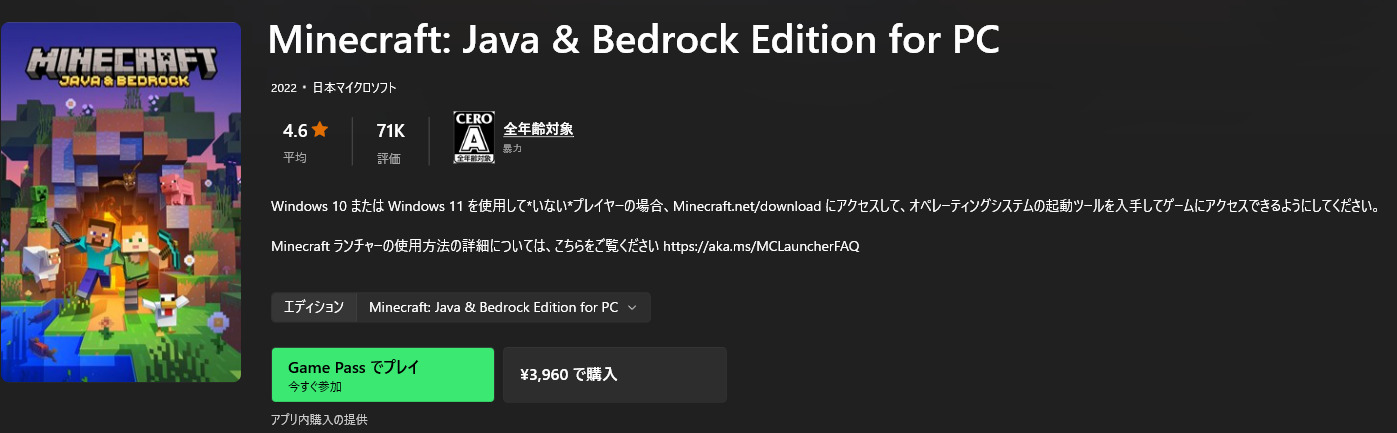Open the aka.ms/MCLauncherFAQ link
This screenshot has height=433, width=1397.
(x=761, y=245)
